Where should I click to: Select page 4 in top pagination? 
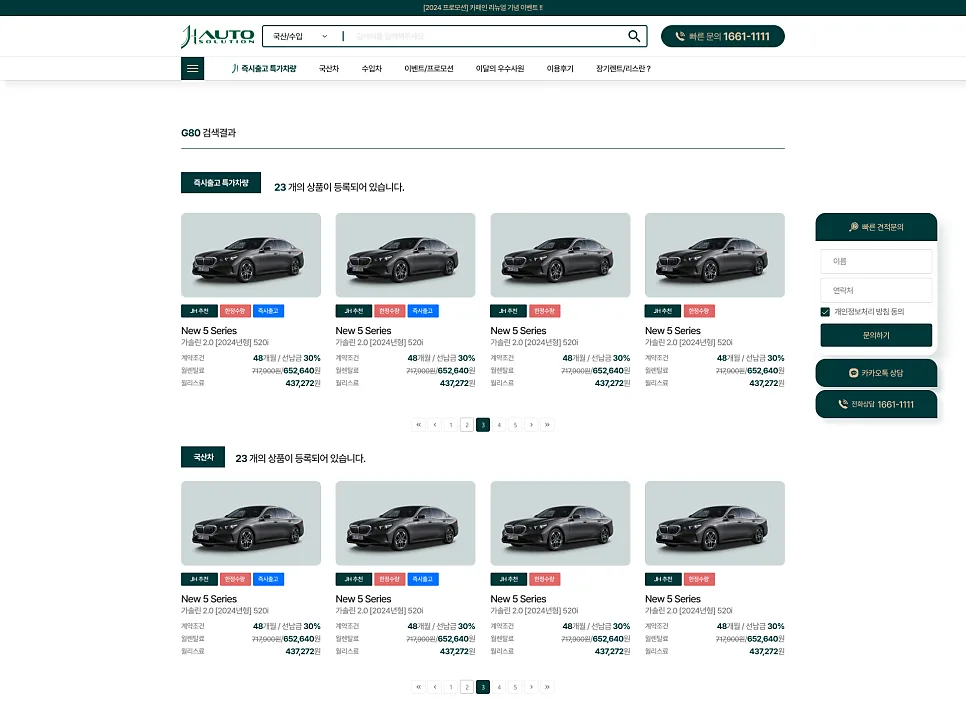(499, 425)
